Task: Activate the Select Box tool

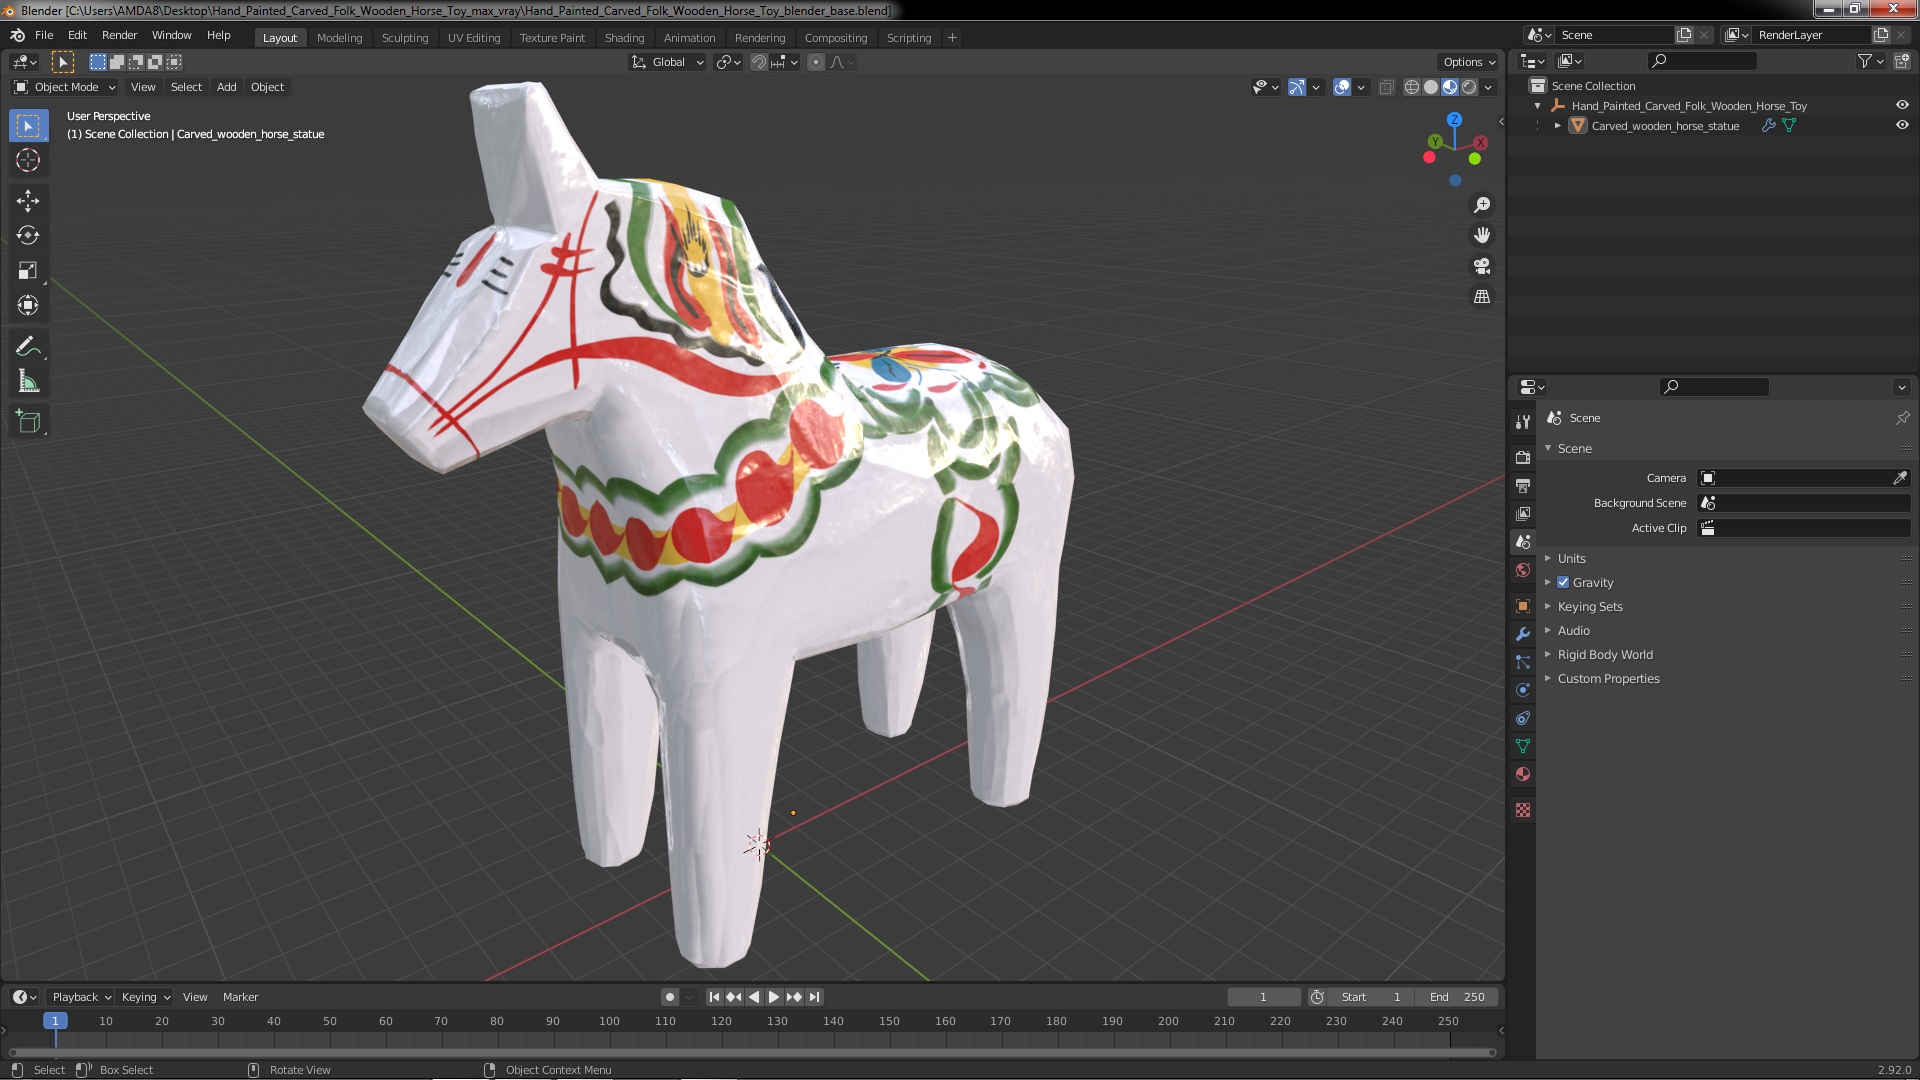Action: [28, 126]
